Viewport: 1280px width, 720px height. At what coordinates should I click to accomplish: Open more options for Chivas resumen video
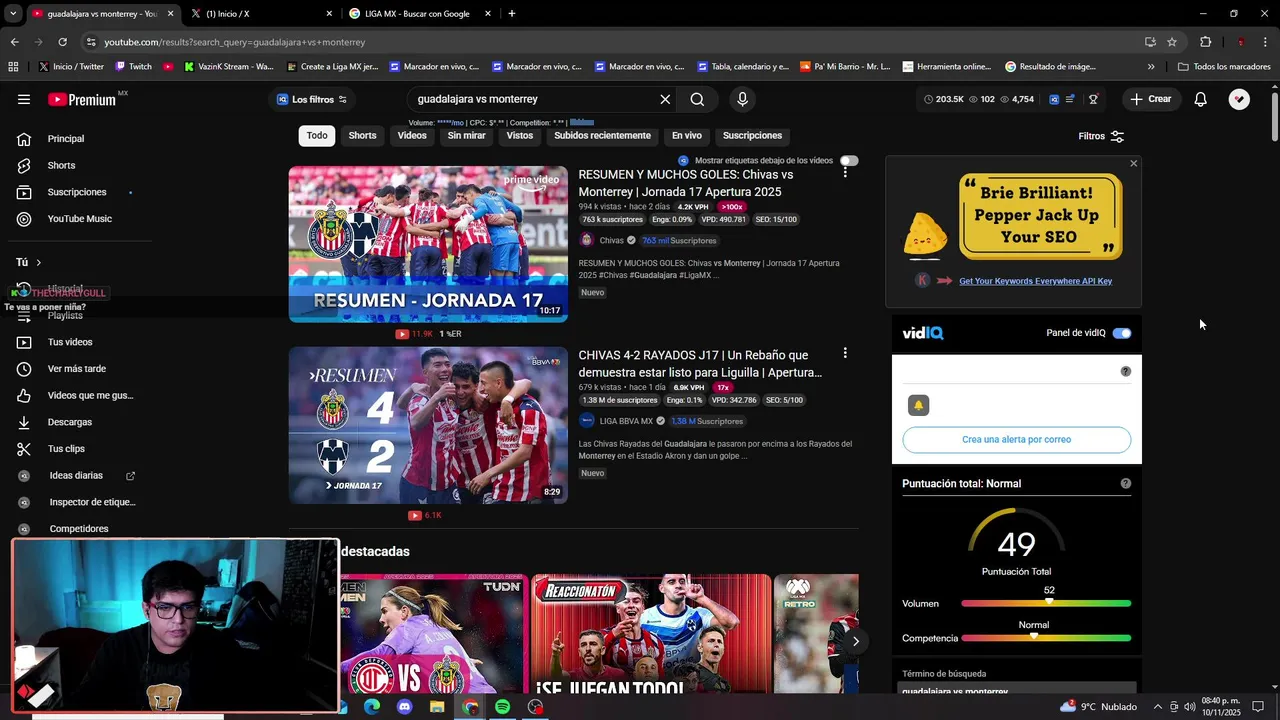[845, 172]
